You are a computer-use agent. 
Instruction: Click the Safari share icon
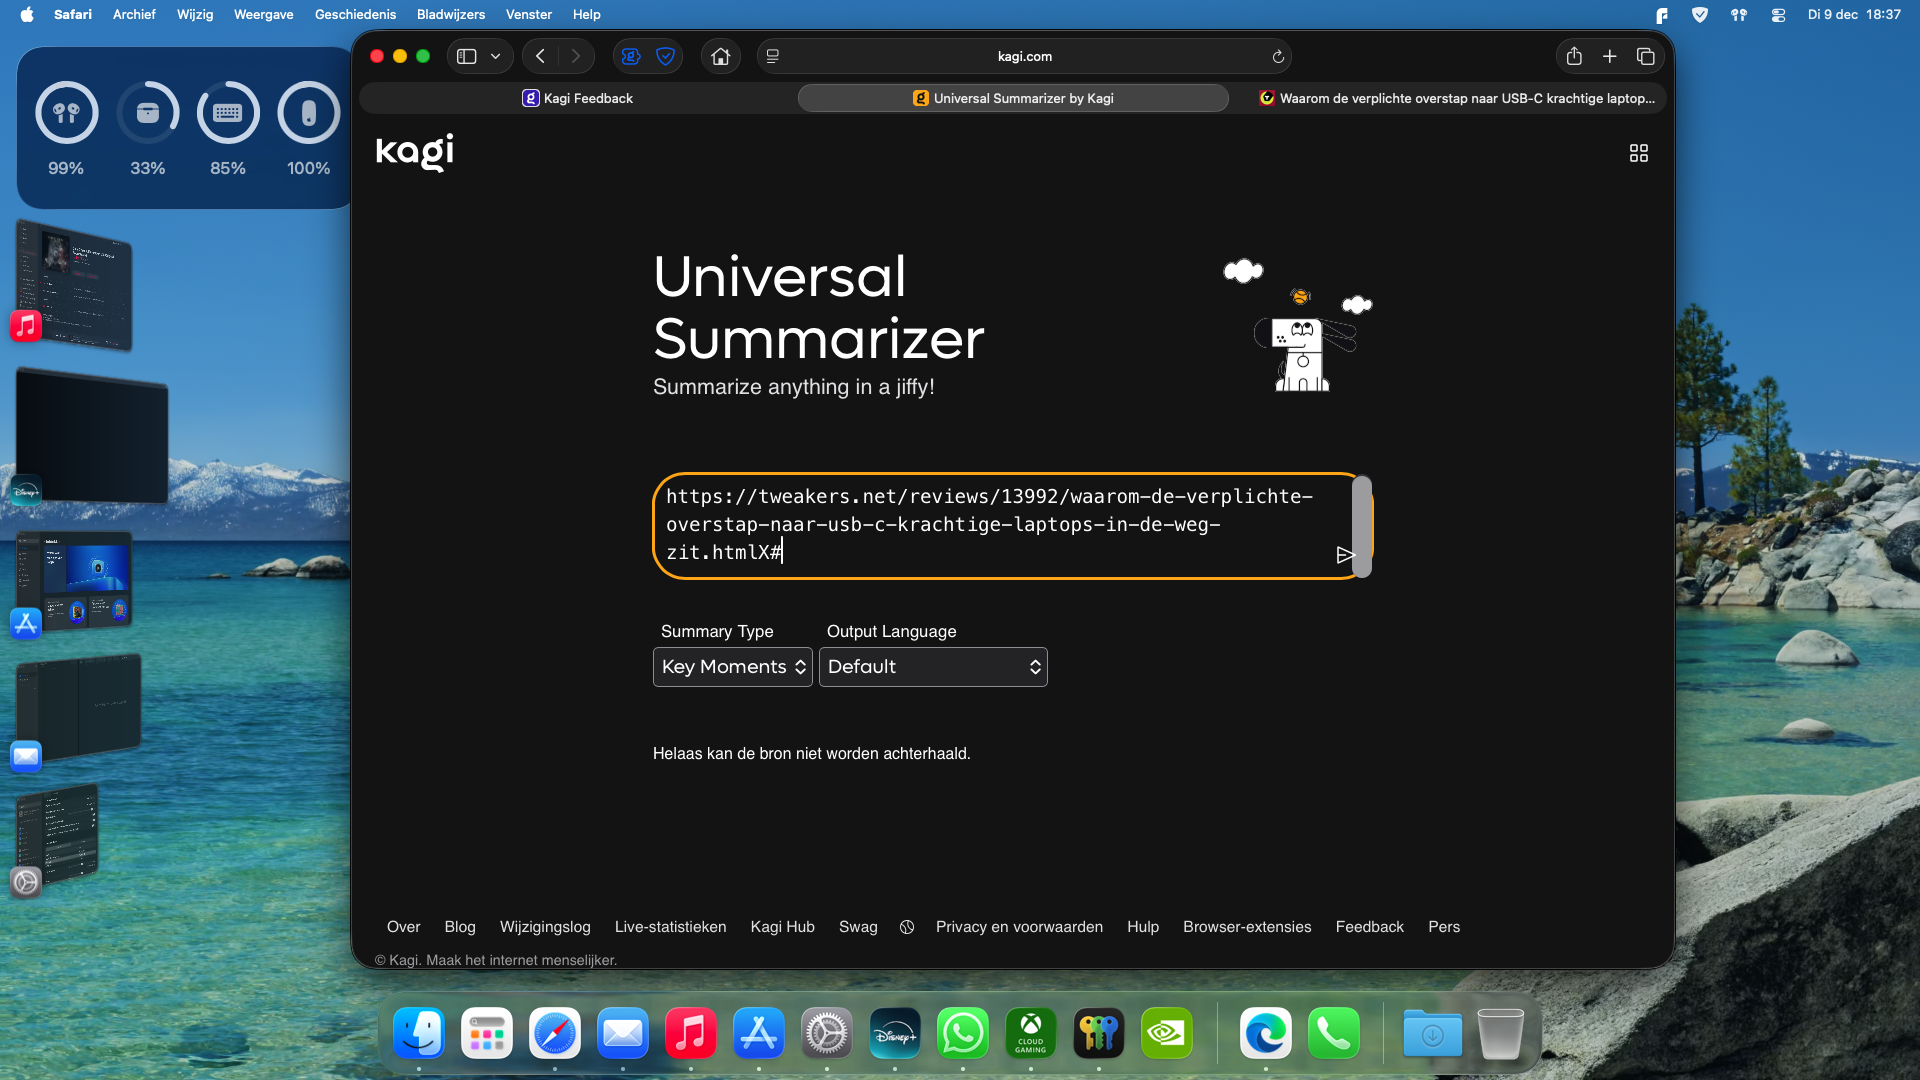[x=1573, y=57]
